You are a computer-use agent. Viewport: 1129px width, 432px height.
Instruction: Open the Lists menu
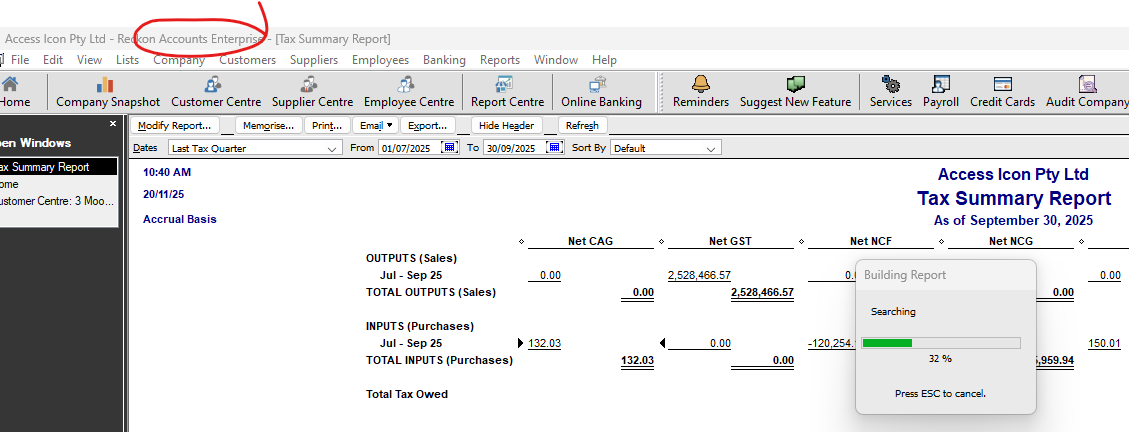tap(127, 60)
